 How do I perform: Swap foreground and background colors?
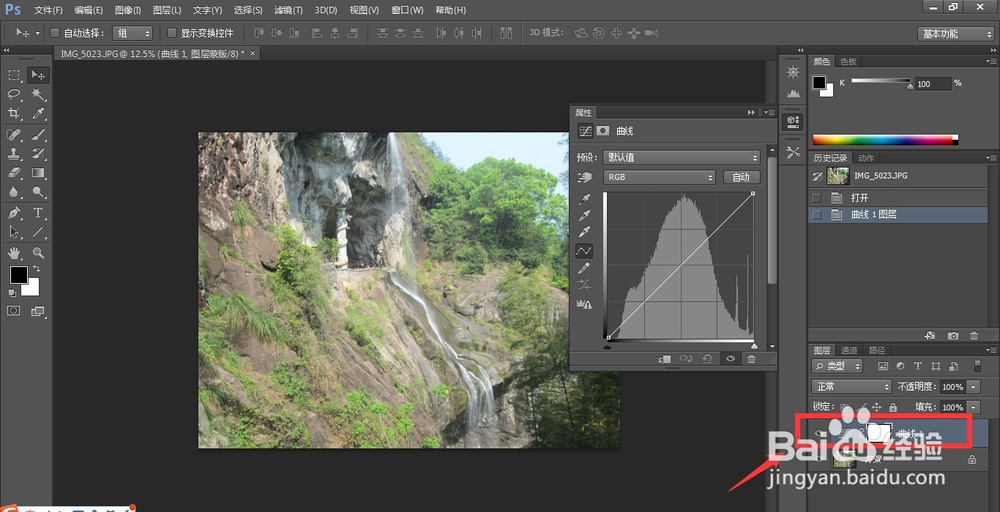pyautogui.click(x=36, y=269)
